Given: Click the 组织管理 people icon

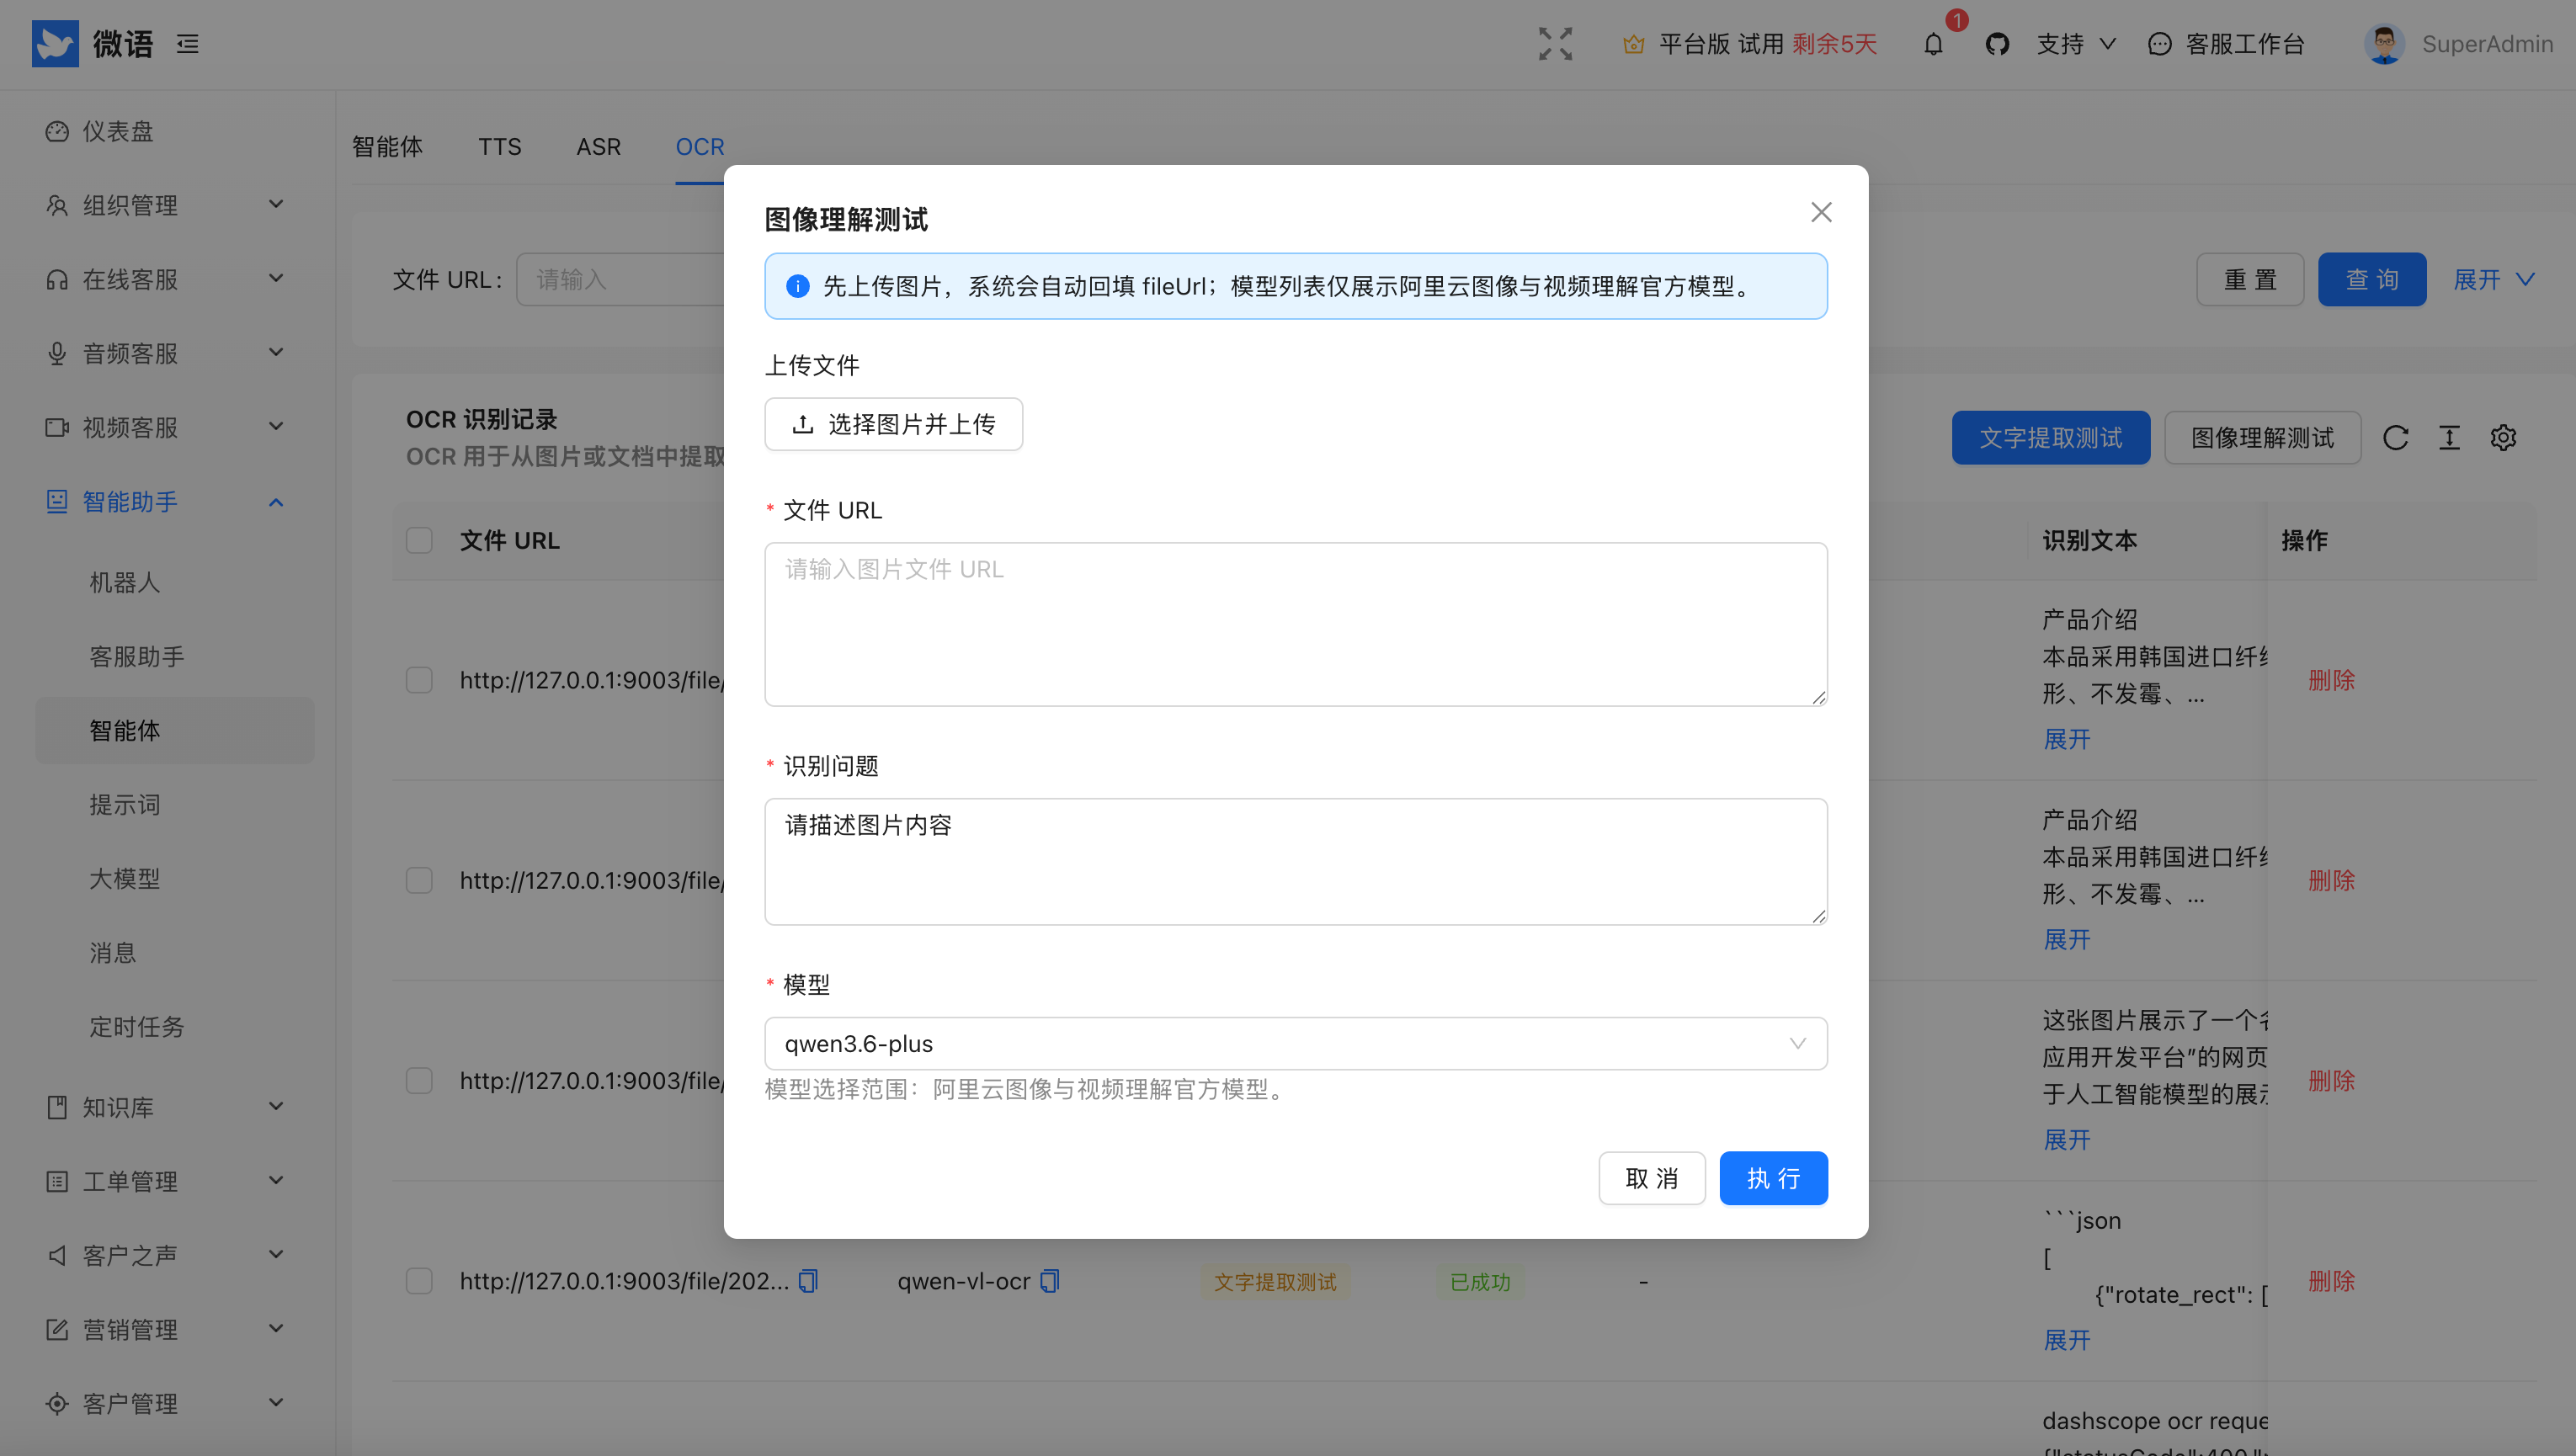Looking at the screenshot, I should tap(57, 205).
